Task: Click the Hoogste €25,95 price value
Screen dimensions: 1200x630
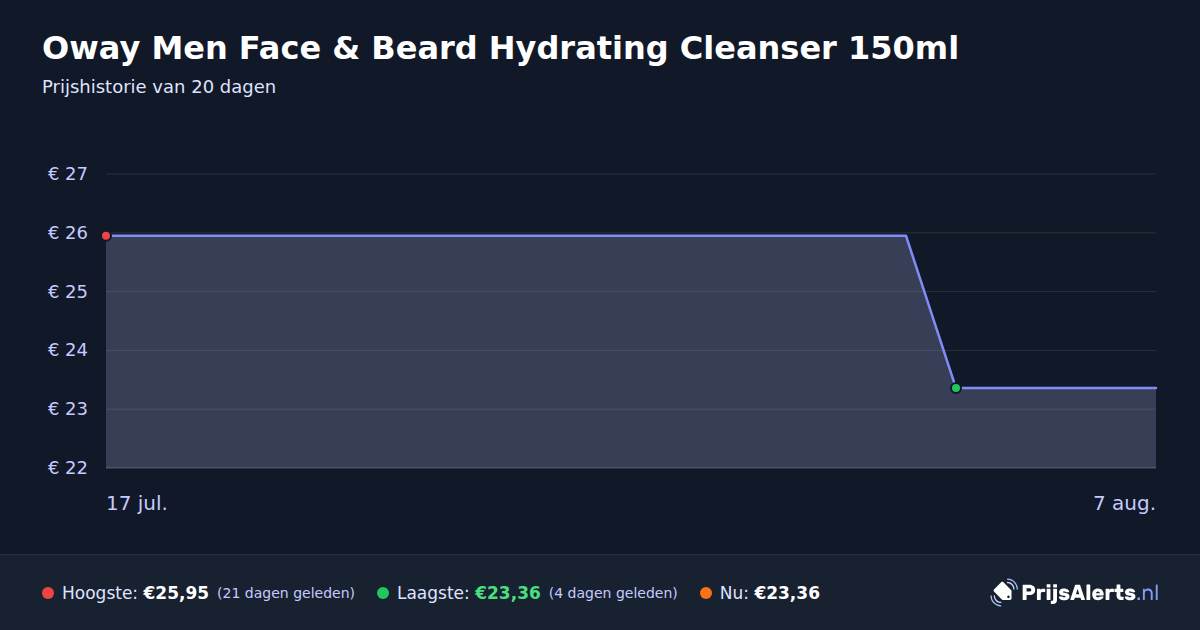Action: [x=176, y=593]
